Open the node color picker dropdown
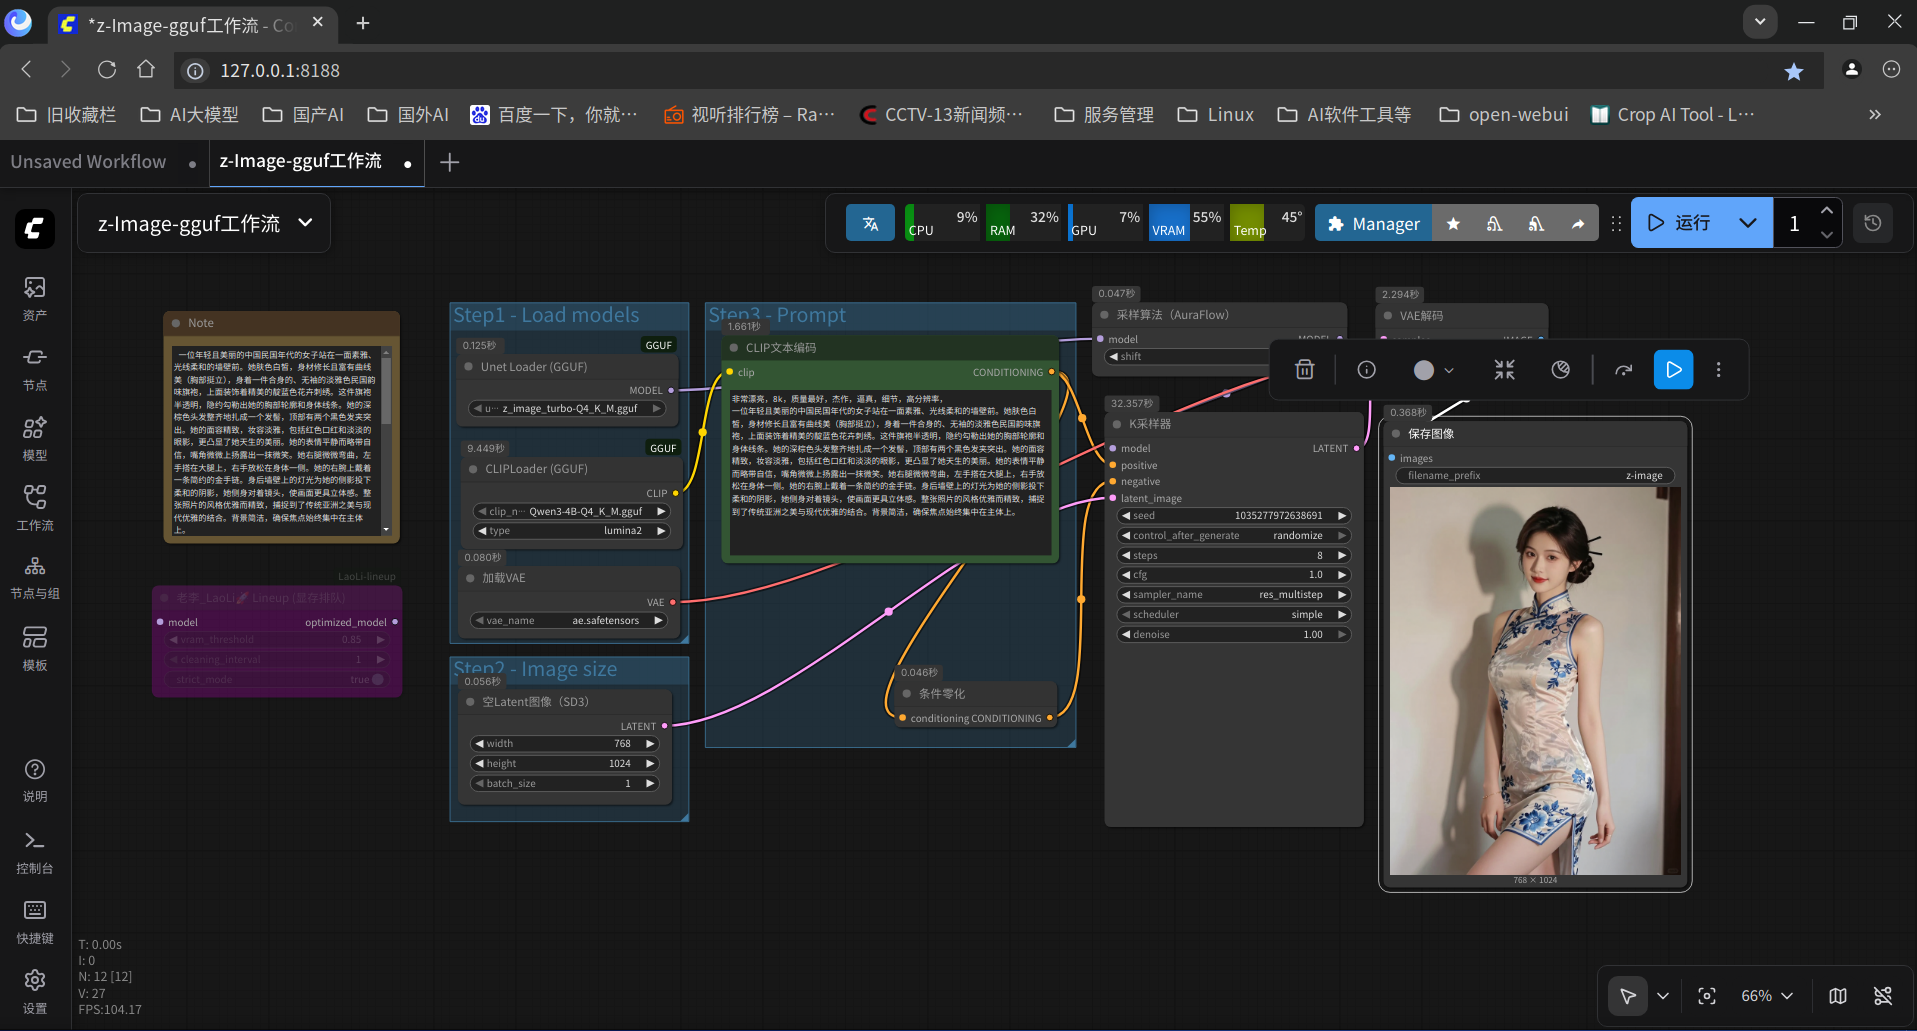This screenshot has height=1031, width=1917. click(x=1433, y=370)
